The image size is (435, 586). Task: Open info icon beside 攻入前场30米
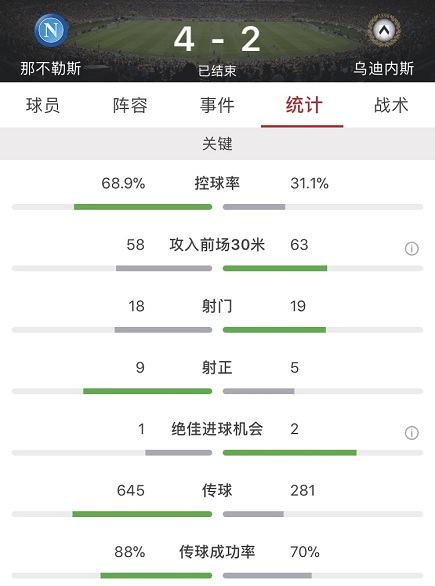[411, 249]
